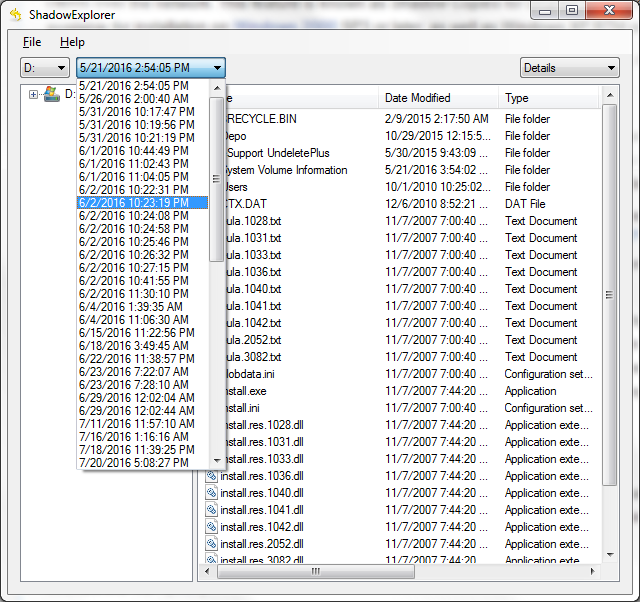Click the D: drive icon in tree
Viewport: 640px width, 602px height.
52,94
